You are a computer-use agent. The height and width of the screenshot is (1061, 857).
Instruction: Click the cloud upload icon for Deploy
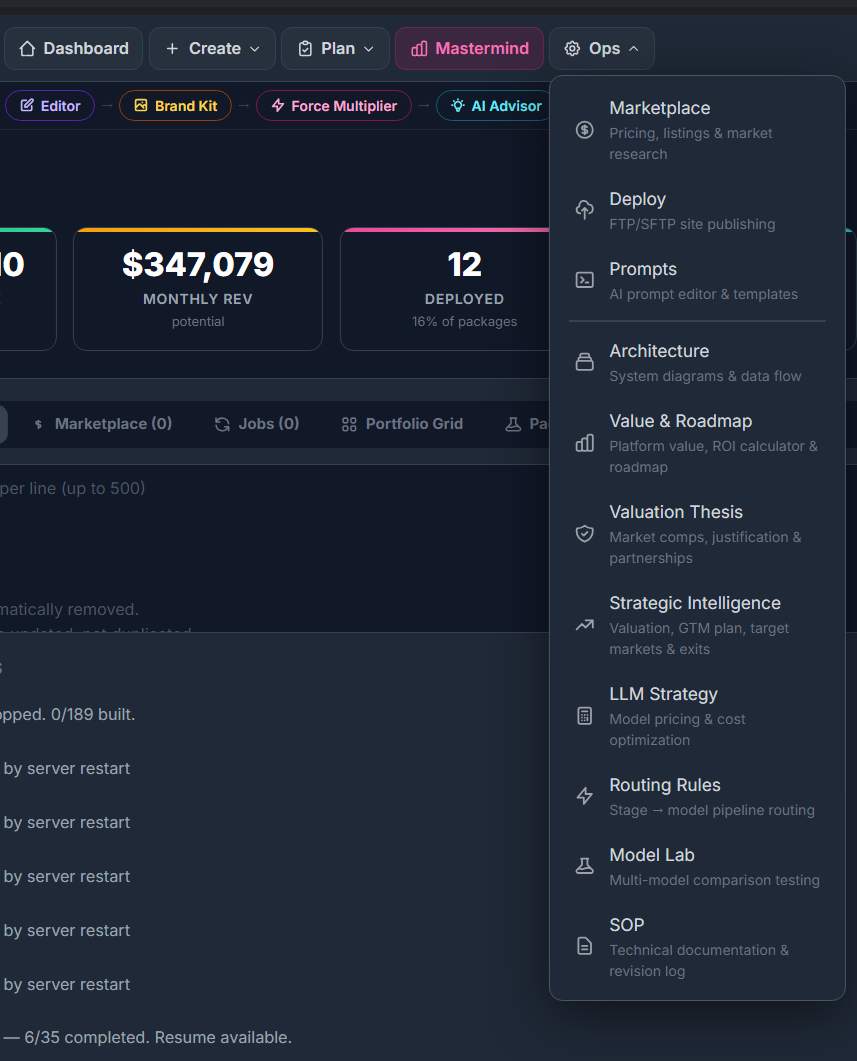pyautogui.click(x=585, y=210)
